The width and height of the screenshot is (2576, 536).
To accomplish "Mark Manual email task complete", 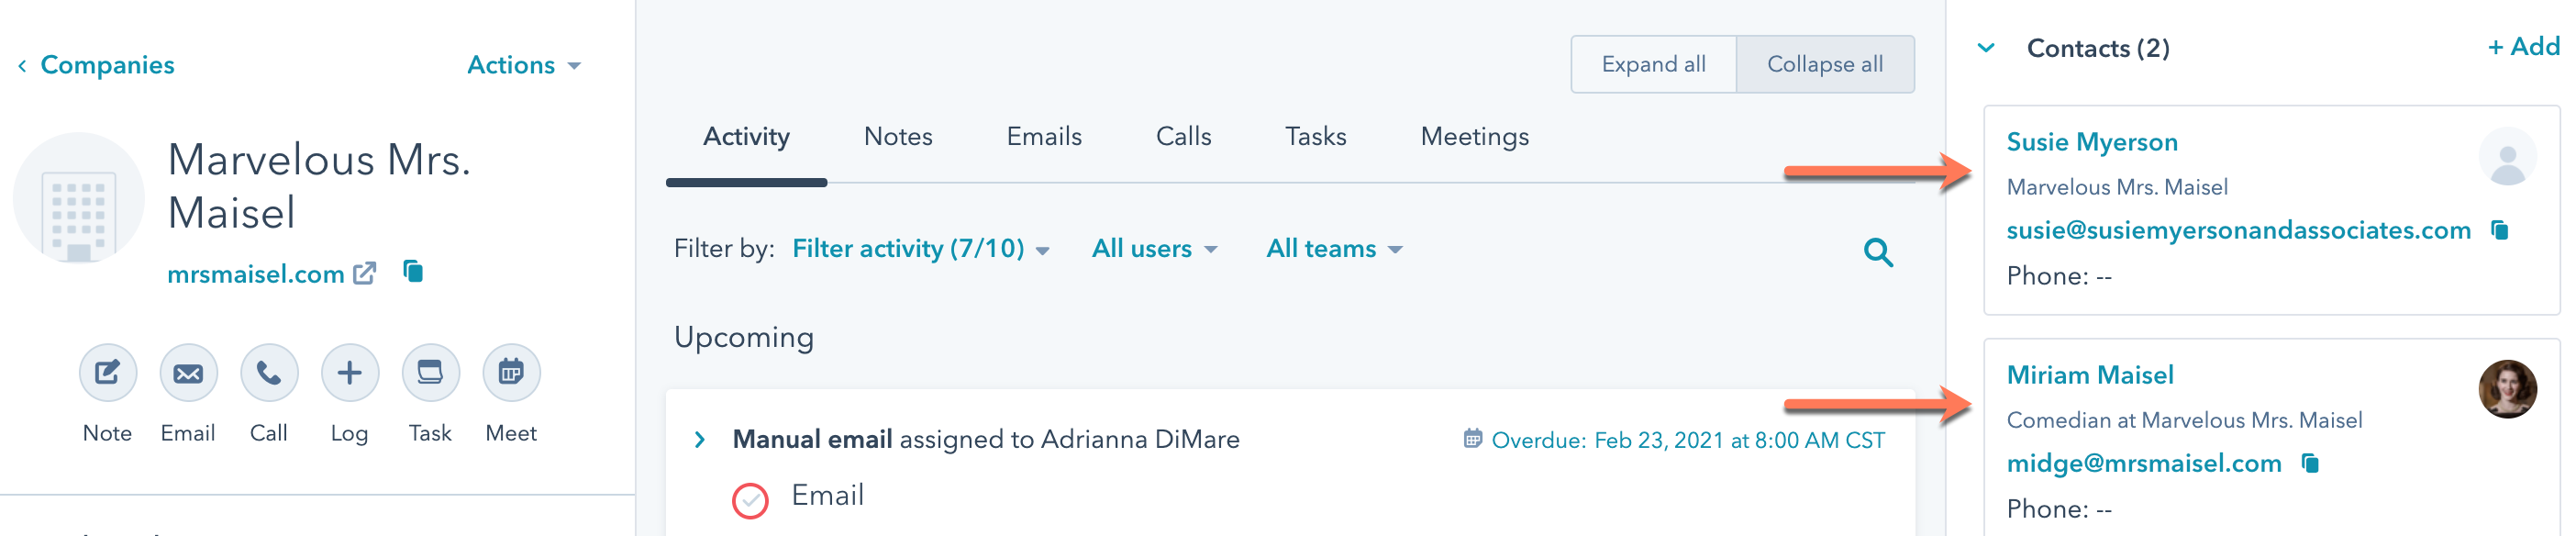I will tap(750, 500).
